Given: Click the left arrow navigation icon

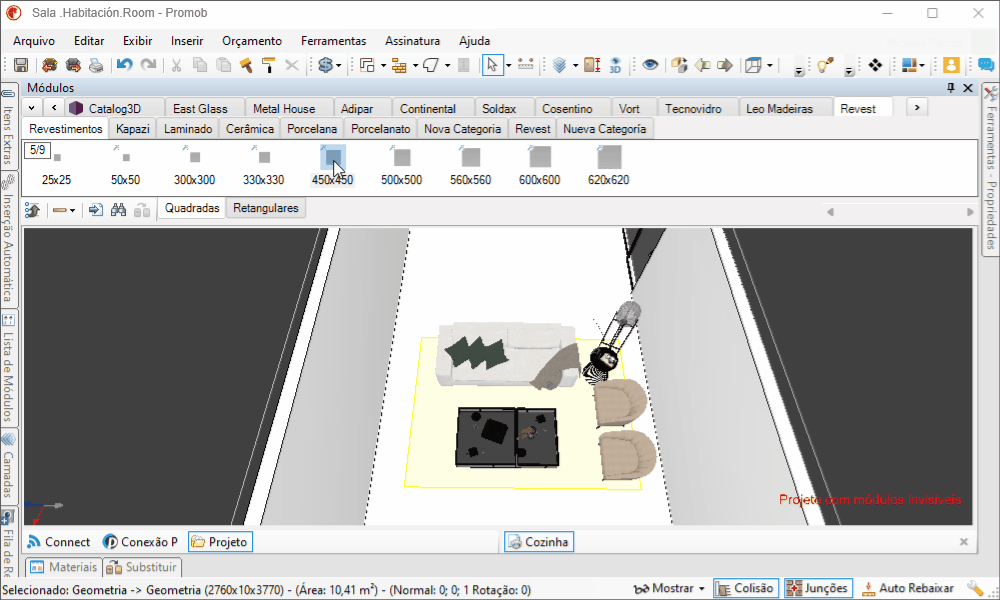Looking at the screenshot, I should coord(702,65).
